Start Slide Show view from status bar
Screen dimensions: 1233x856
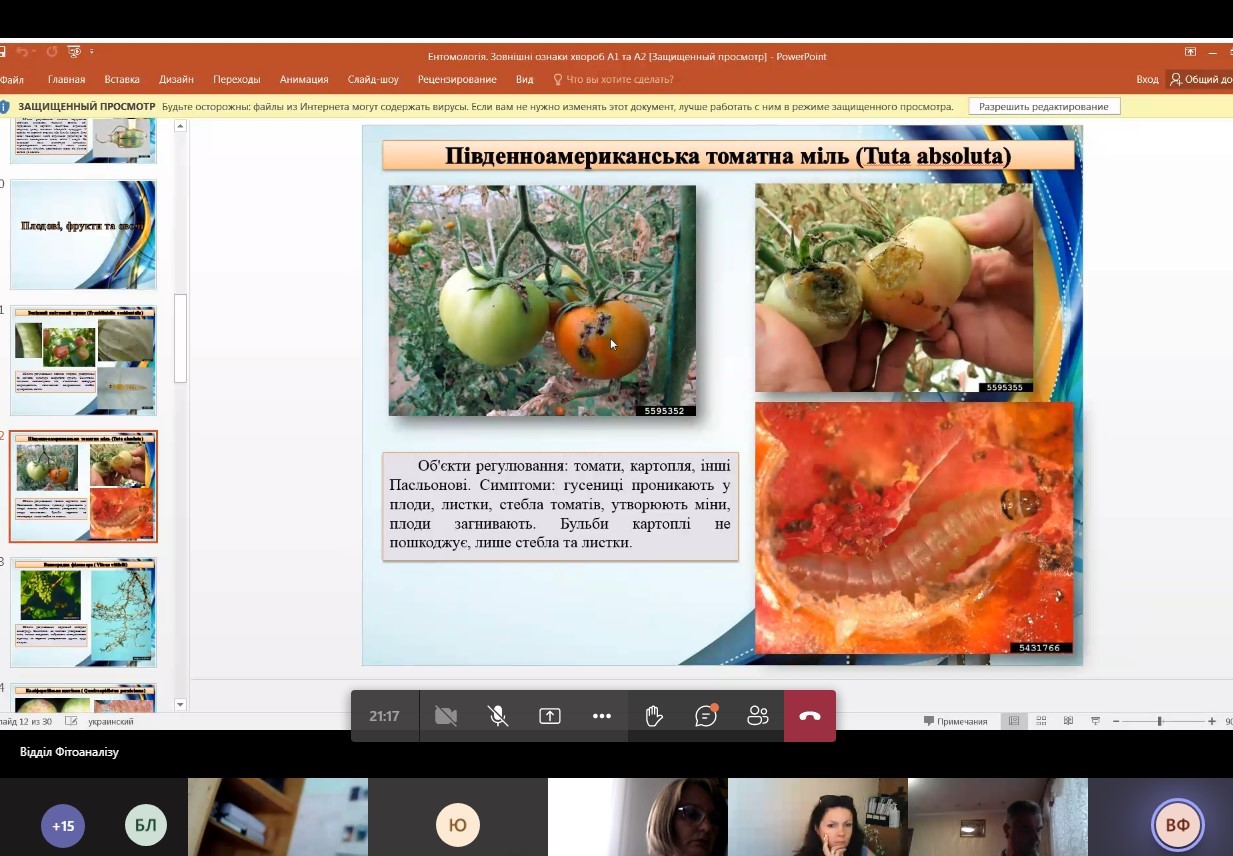click(1095, 721)
